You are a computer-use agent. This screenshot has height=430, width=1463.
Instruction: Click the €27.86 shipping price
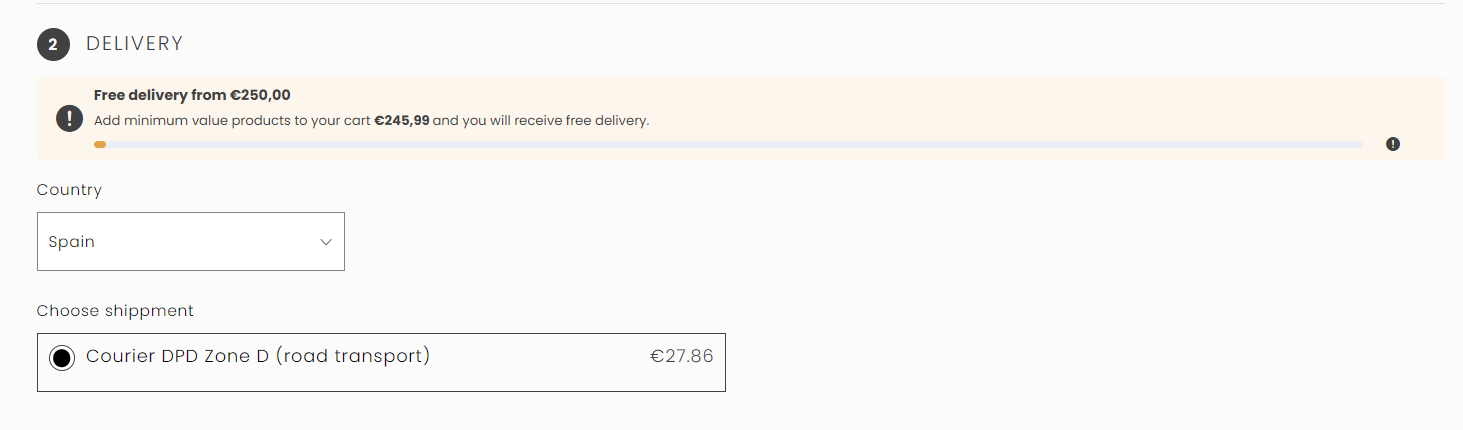681,356
